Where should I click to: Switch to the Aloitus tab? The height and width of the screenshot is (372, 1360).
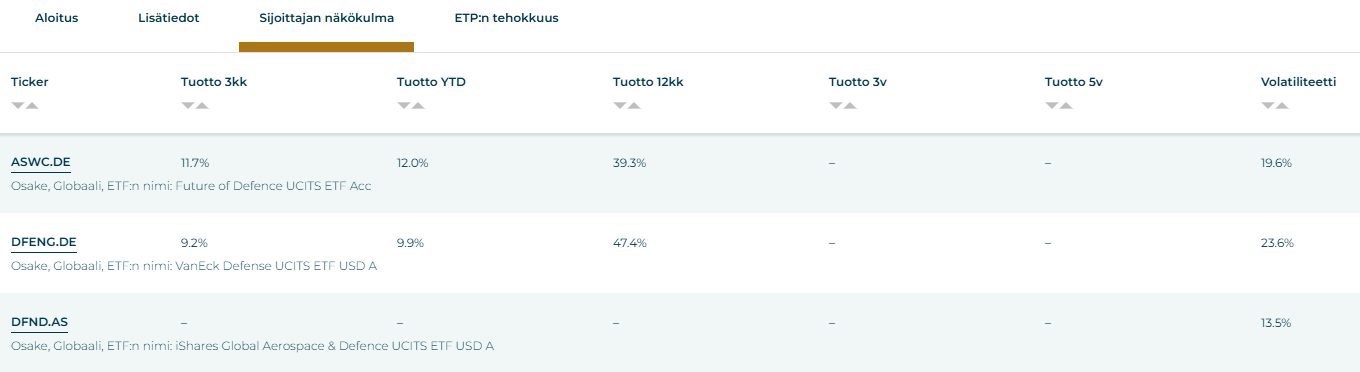[56, 18]
